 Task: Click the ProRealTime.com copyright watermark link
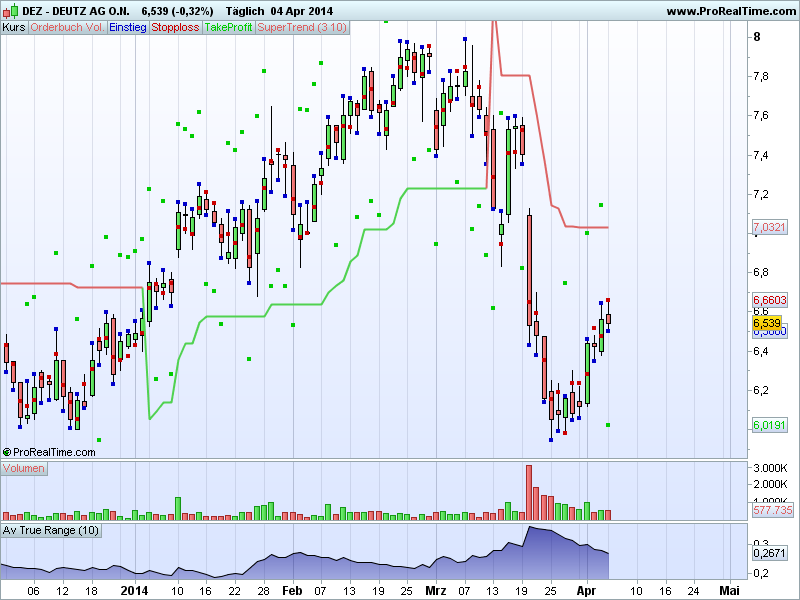[49, 452]
